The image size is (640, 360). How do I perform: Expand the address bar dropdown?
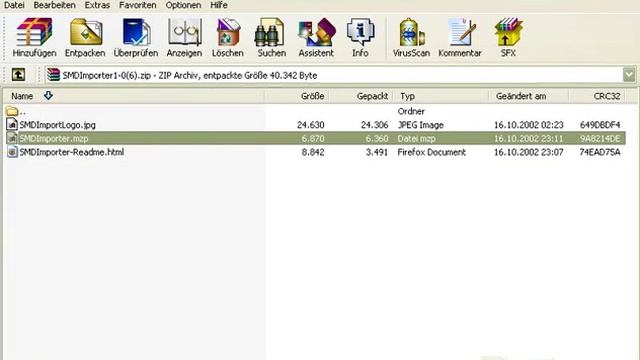pos(629,75)
